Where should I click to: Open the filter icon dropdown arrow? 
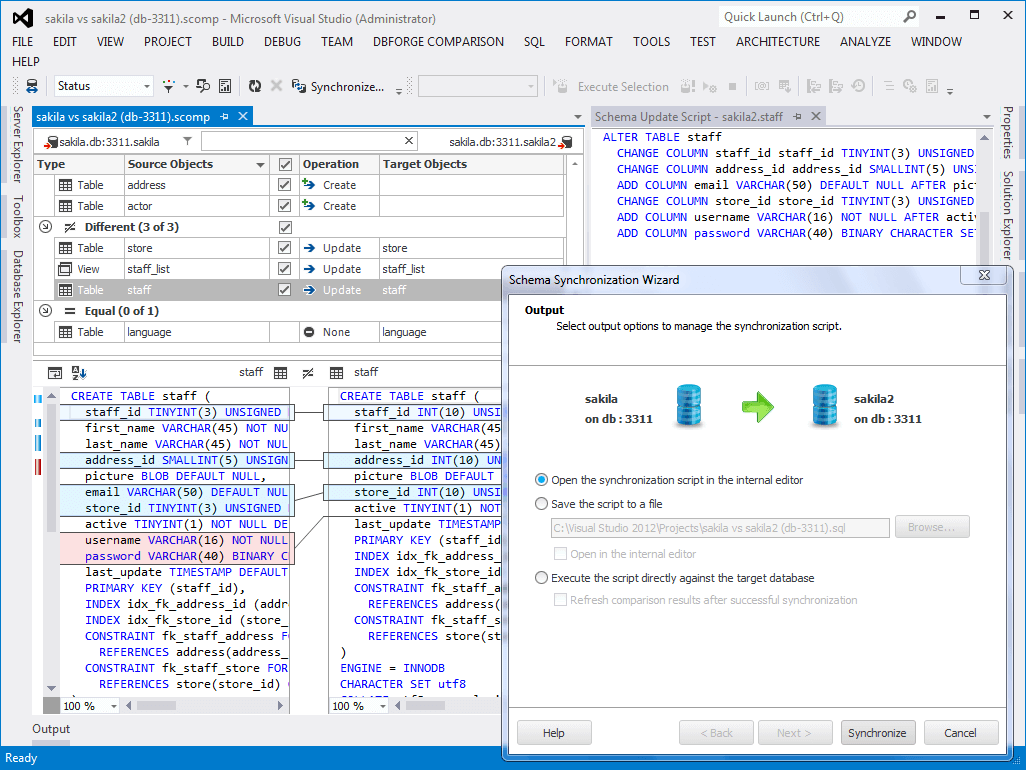click(186, 86)
